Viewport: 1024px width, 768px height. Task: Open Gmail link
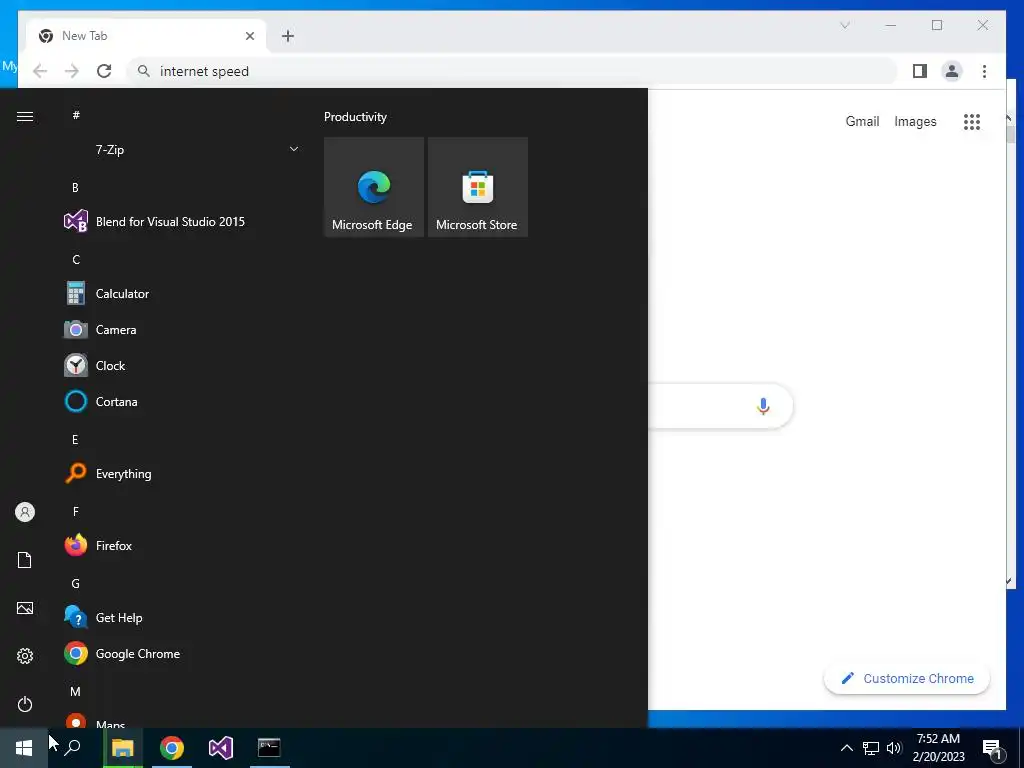point(862,121)
